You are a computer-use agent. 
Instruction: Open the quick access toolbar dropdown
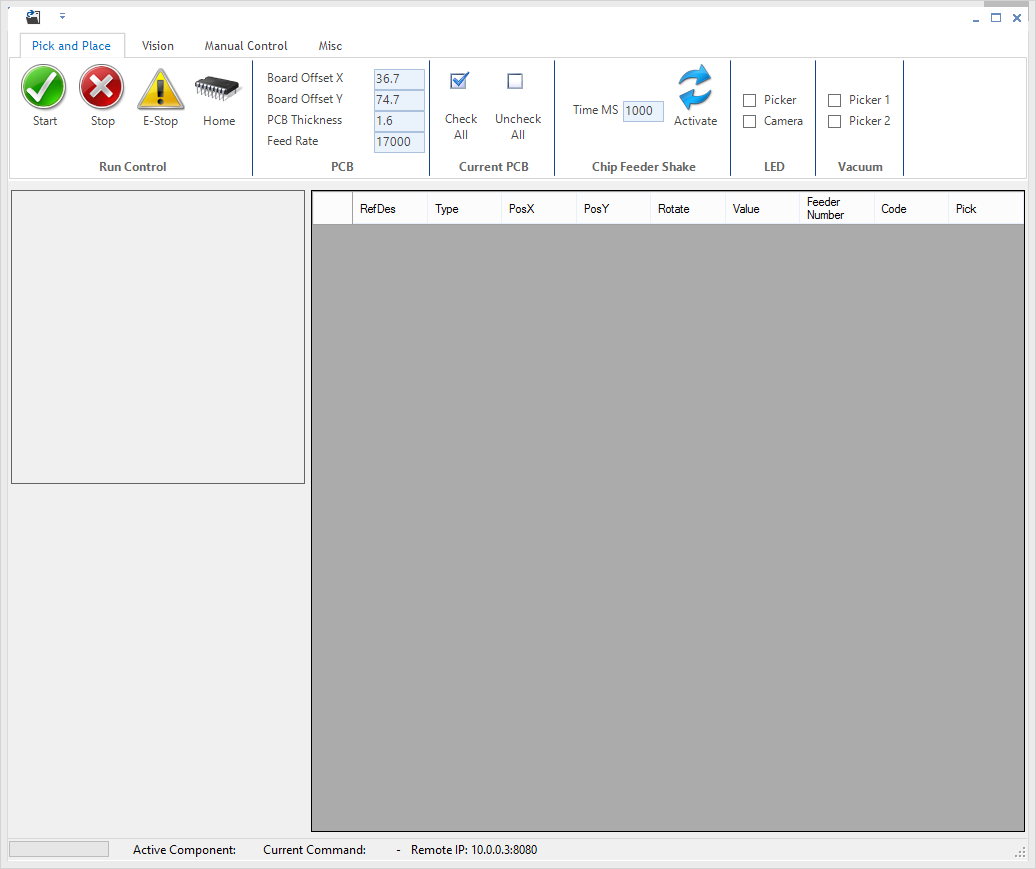pyautogui.click(x=62, y=17)
